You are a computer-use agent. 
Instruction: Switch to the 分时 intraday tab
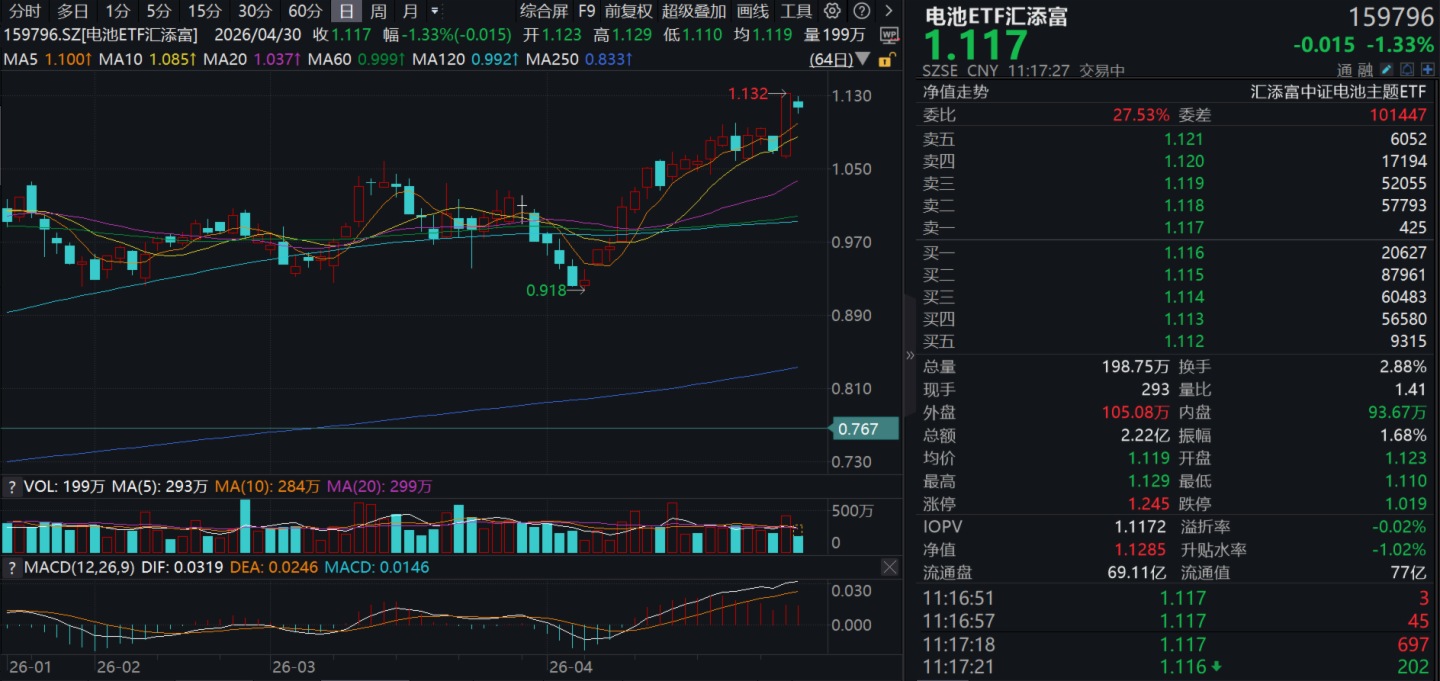click(25, 12)
